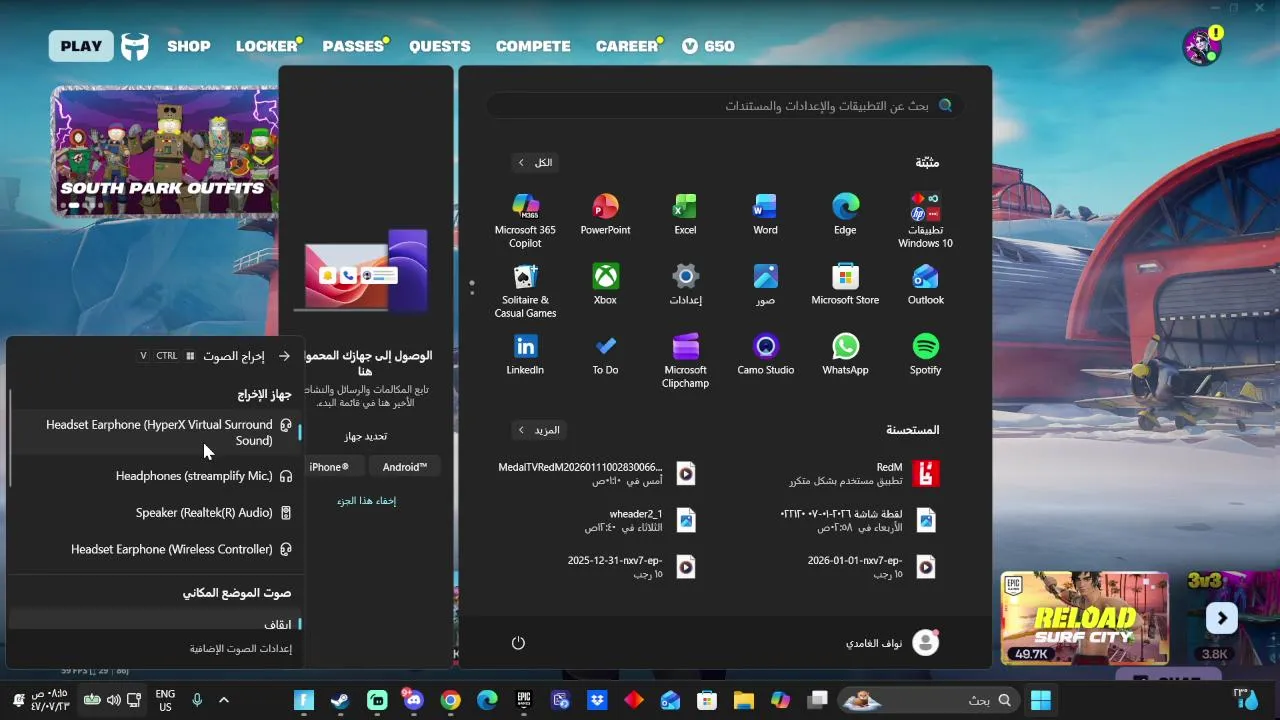This screenshot has width=1280, height=720.
Task: Launch PowerPoint from the Start menu
Action: coord(605,215)
